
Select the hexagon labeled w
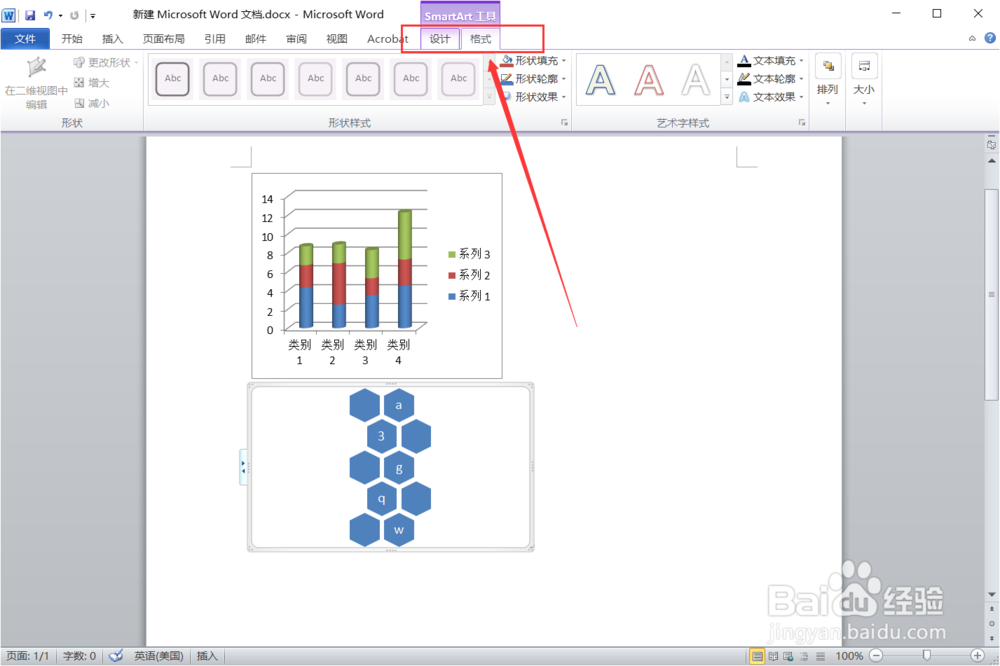coord(399,530)
